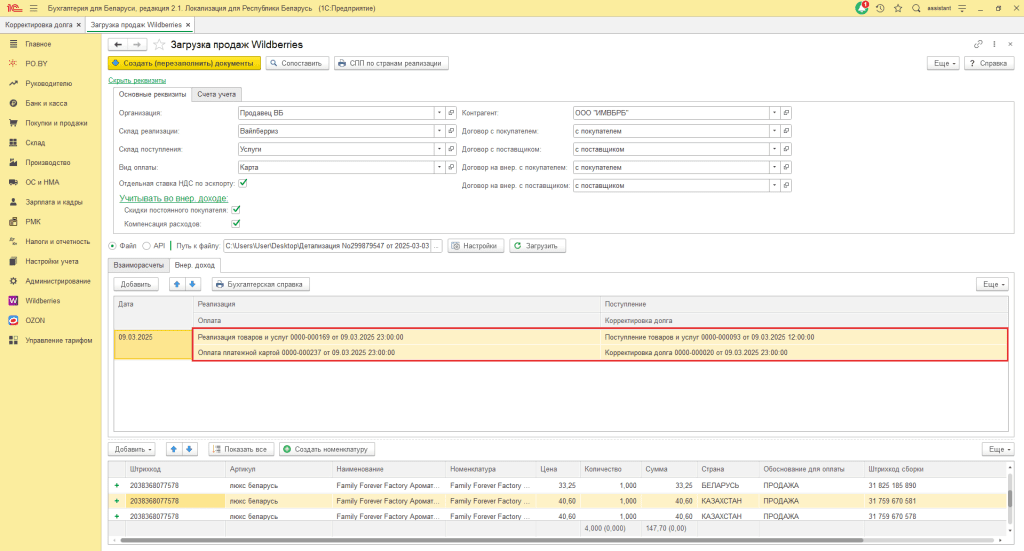Viewport: 1024px width, 551px height.
Task: Open РМК sidebar section
Action: click(33, 222)
